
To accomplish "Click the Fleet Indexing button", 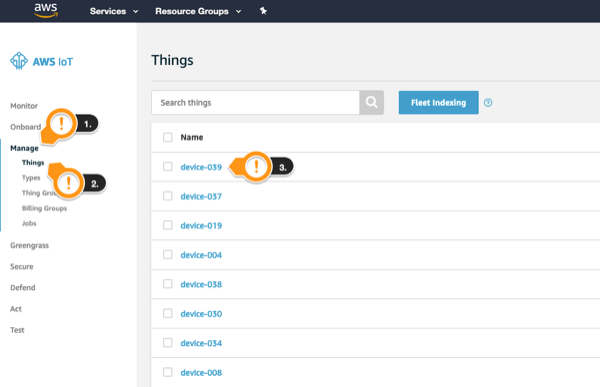I will (x=439, y=103).
